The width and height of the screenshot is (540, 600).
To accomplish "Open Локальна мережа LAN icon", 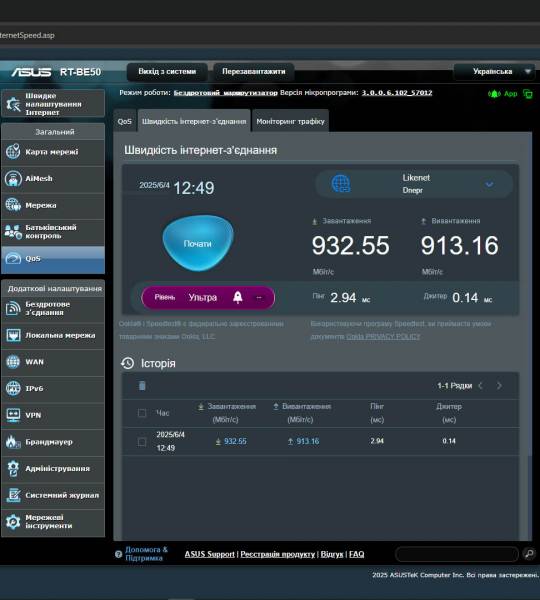I will (13, 335).
